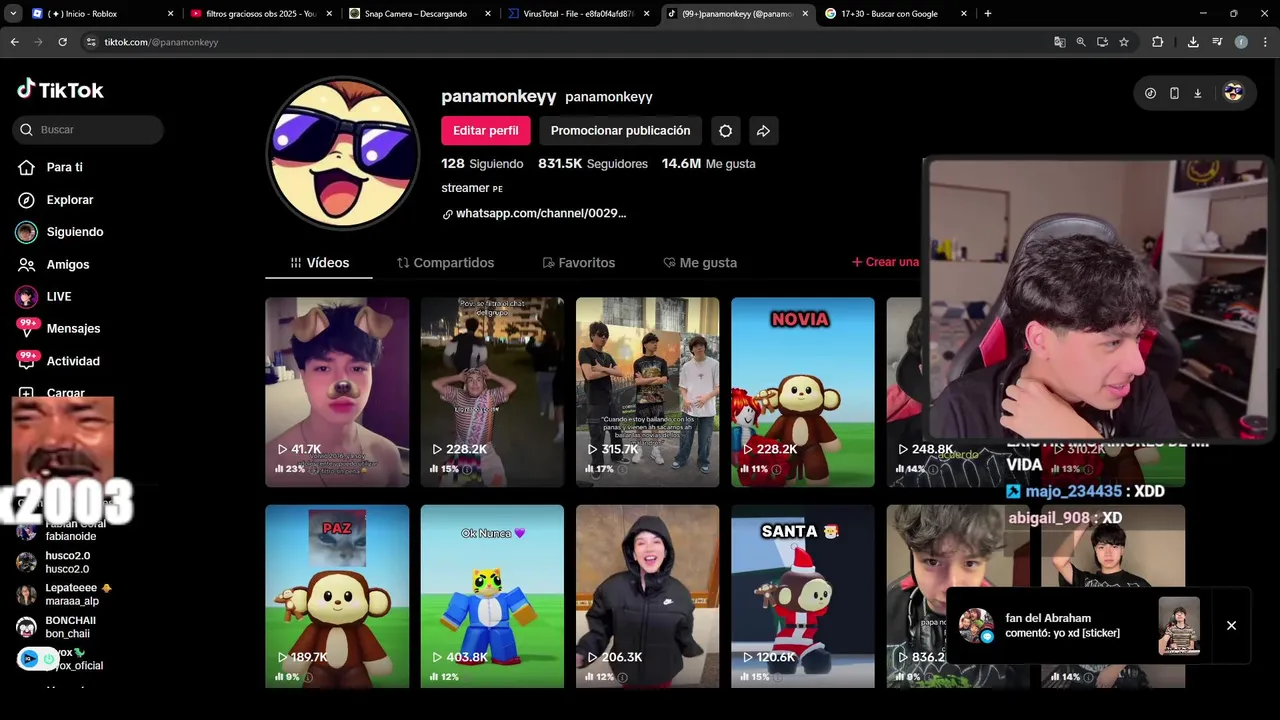Image resolution: width=1280 pixels, height=720 pixels.
Task: Click the Editar perfil button
Action: pyautogui.click(x=485, y=131)
